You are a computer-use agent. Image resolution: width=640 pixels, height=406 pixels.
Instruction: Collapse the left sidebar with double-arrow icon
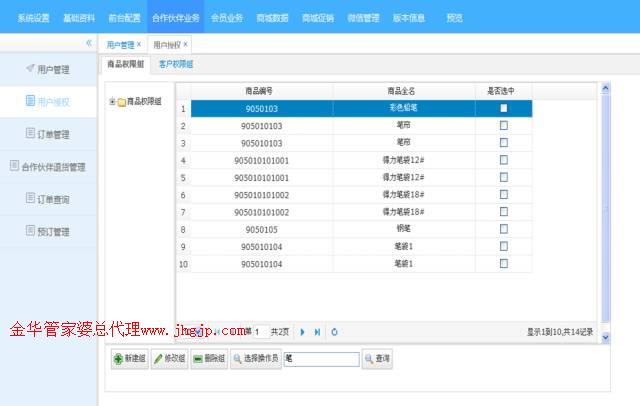[x=89, y=43]
